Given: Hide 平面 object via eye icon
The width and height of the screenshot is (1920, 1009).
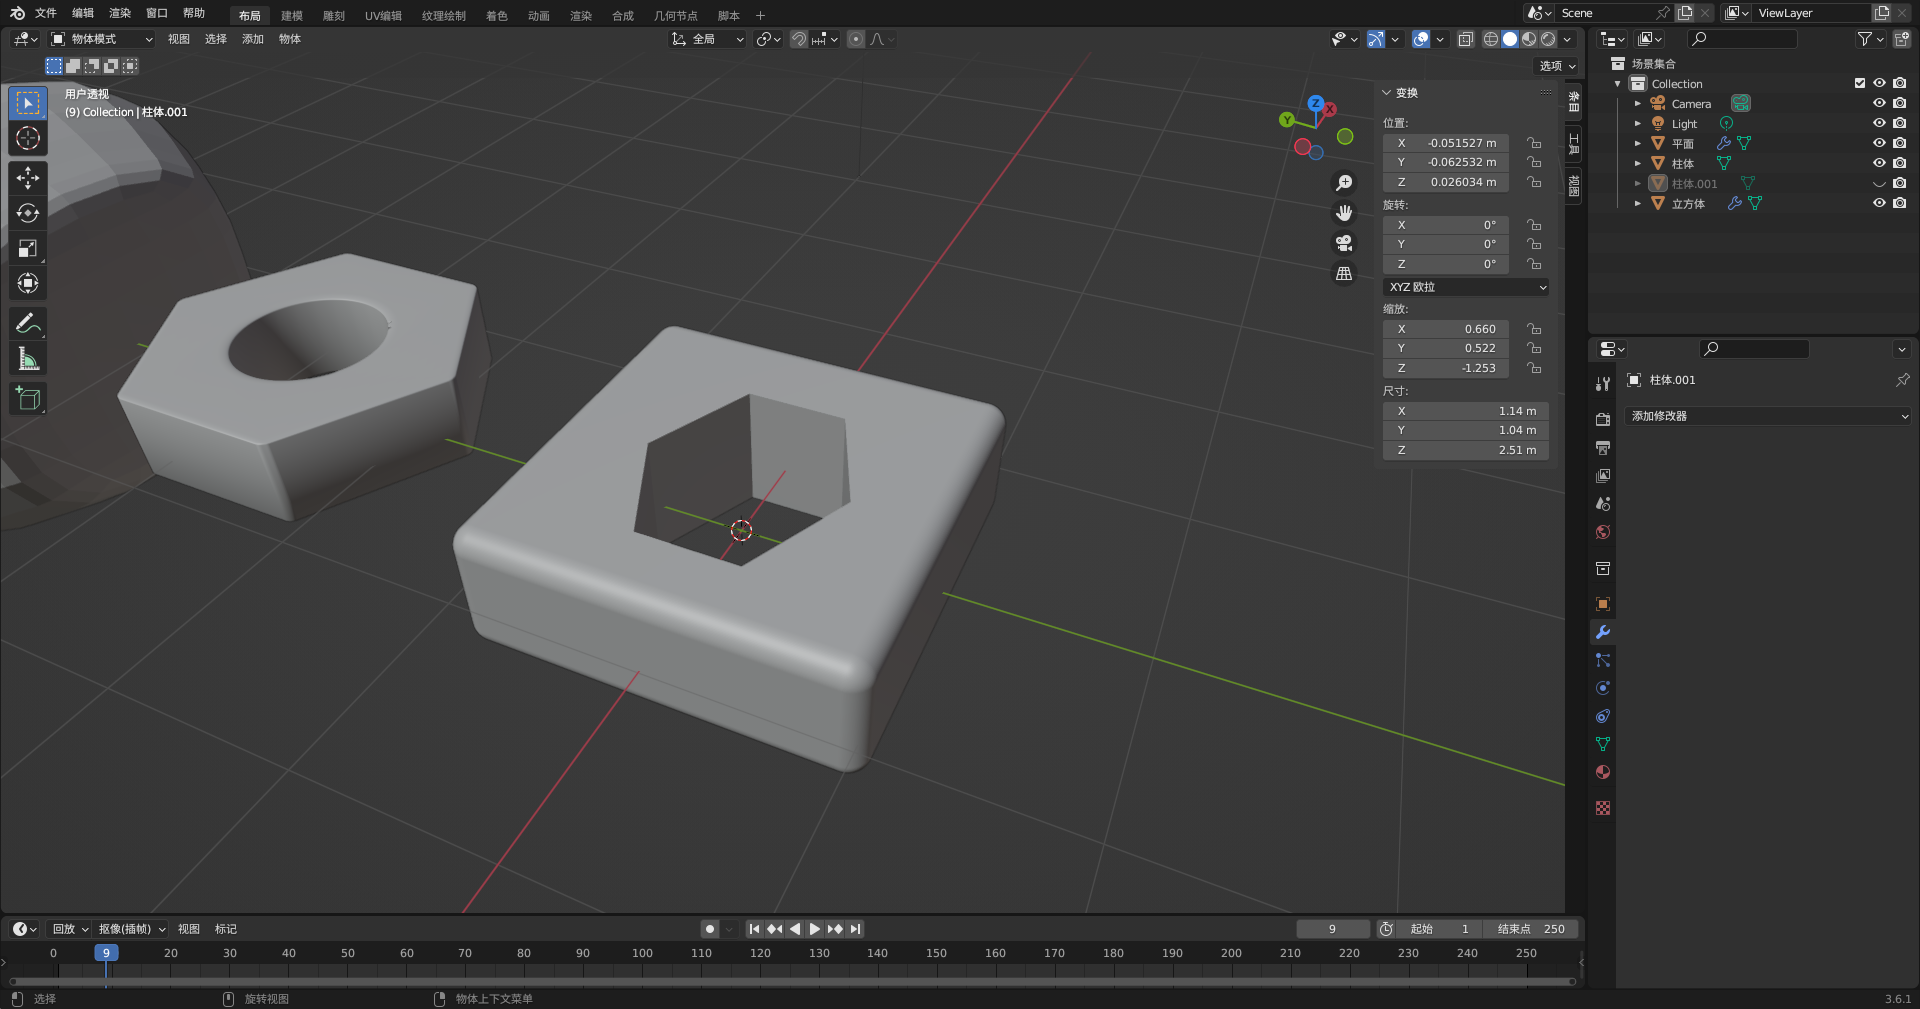Looking at the screenshot, I should [x=1879, y=143].
